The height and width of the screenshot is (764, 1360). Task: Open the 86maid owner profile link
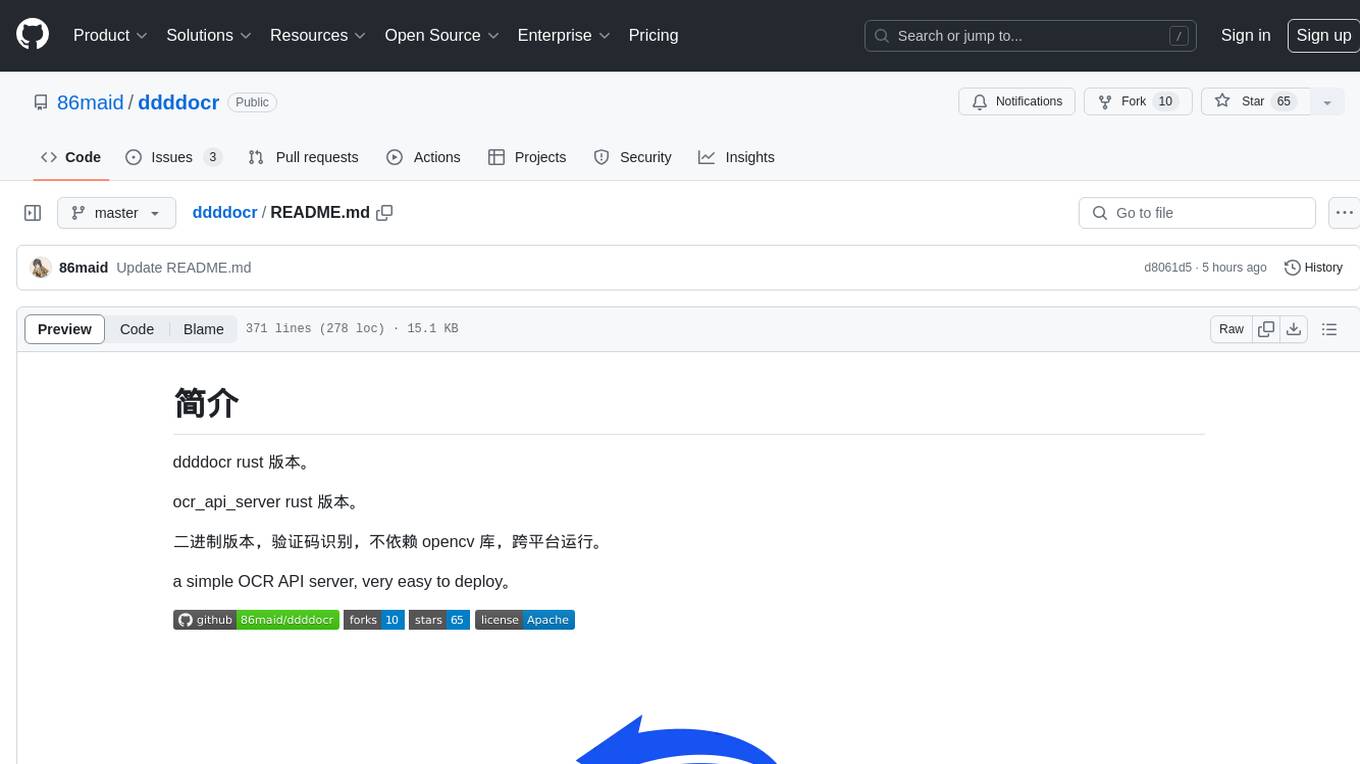[x=90, y=102]
